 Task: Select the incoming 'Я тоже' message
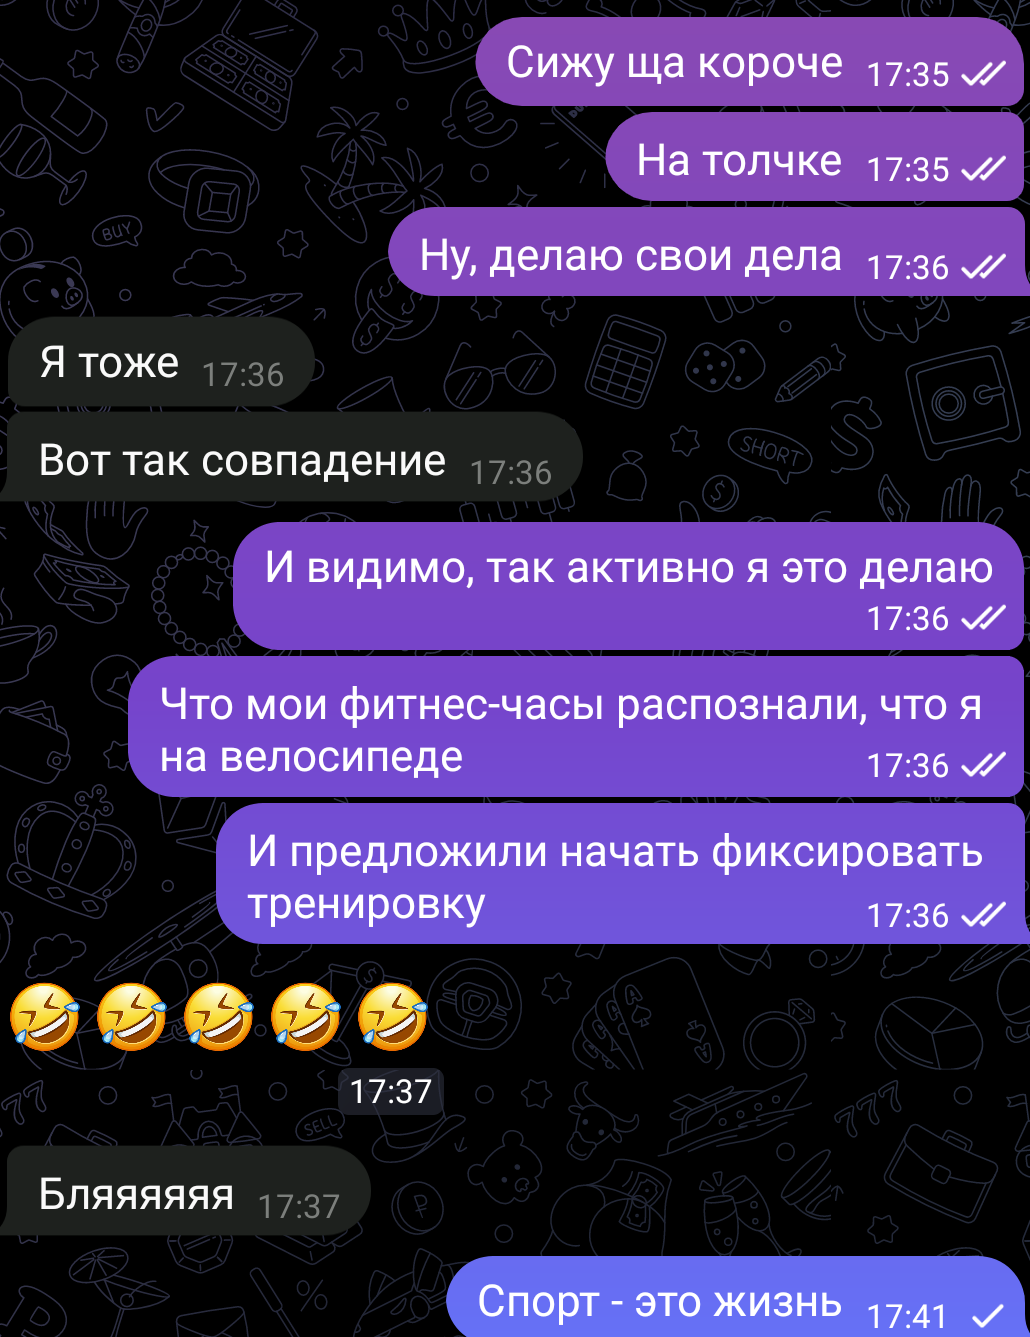pyautogui.click(x=160, y=362)
